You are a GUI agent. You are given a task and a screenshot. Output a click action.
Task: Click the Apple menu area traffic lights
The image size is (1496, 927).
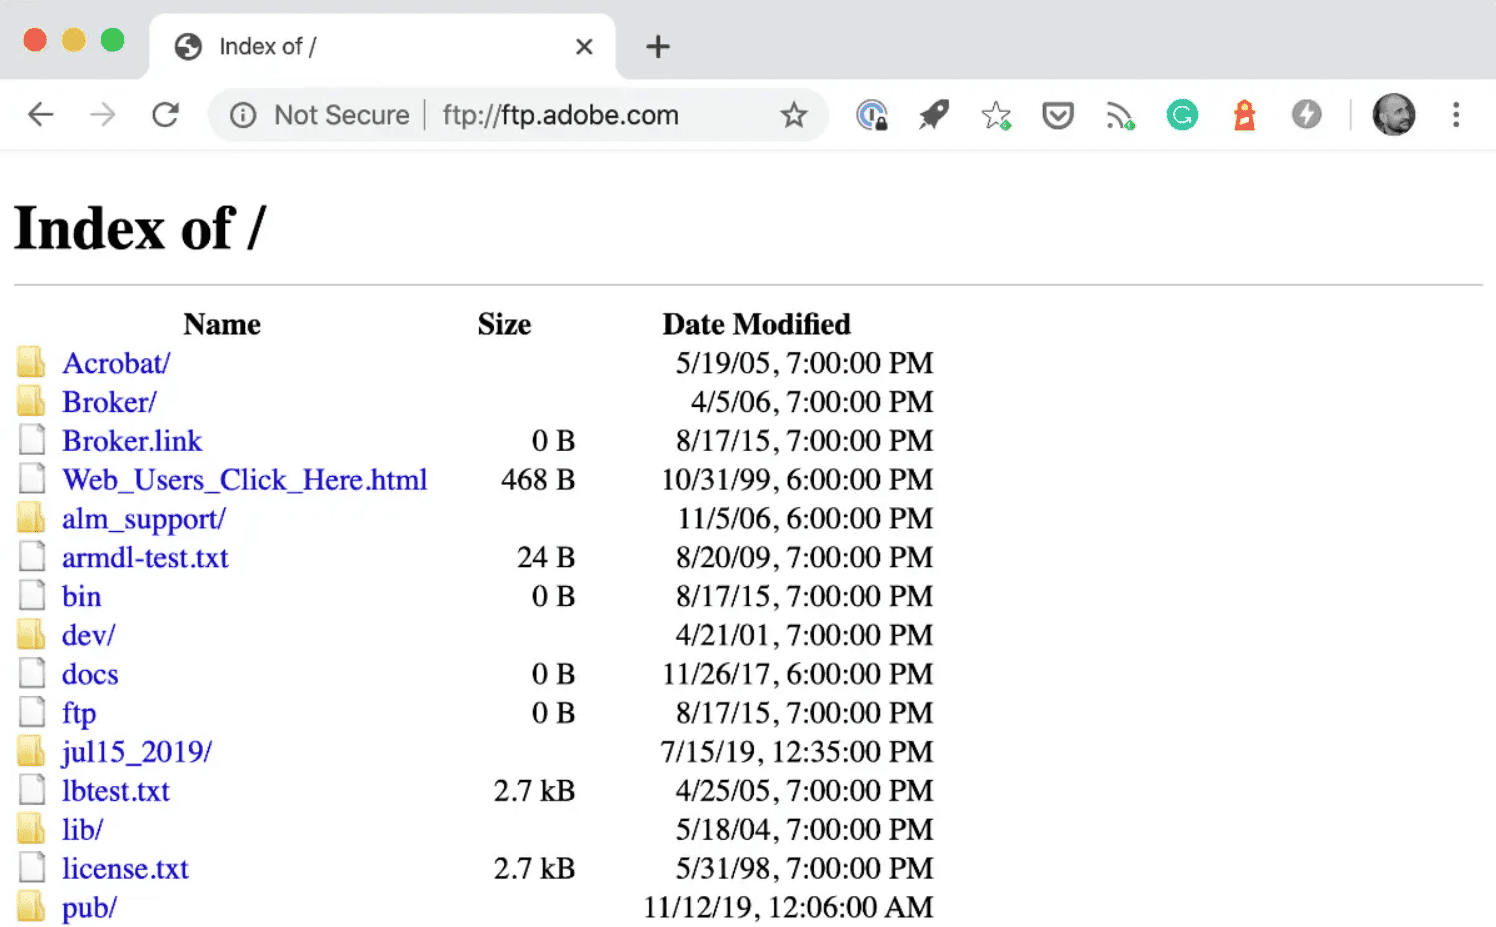(73, 40)
